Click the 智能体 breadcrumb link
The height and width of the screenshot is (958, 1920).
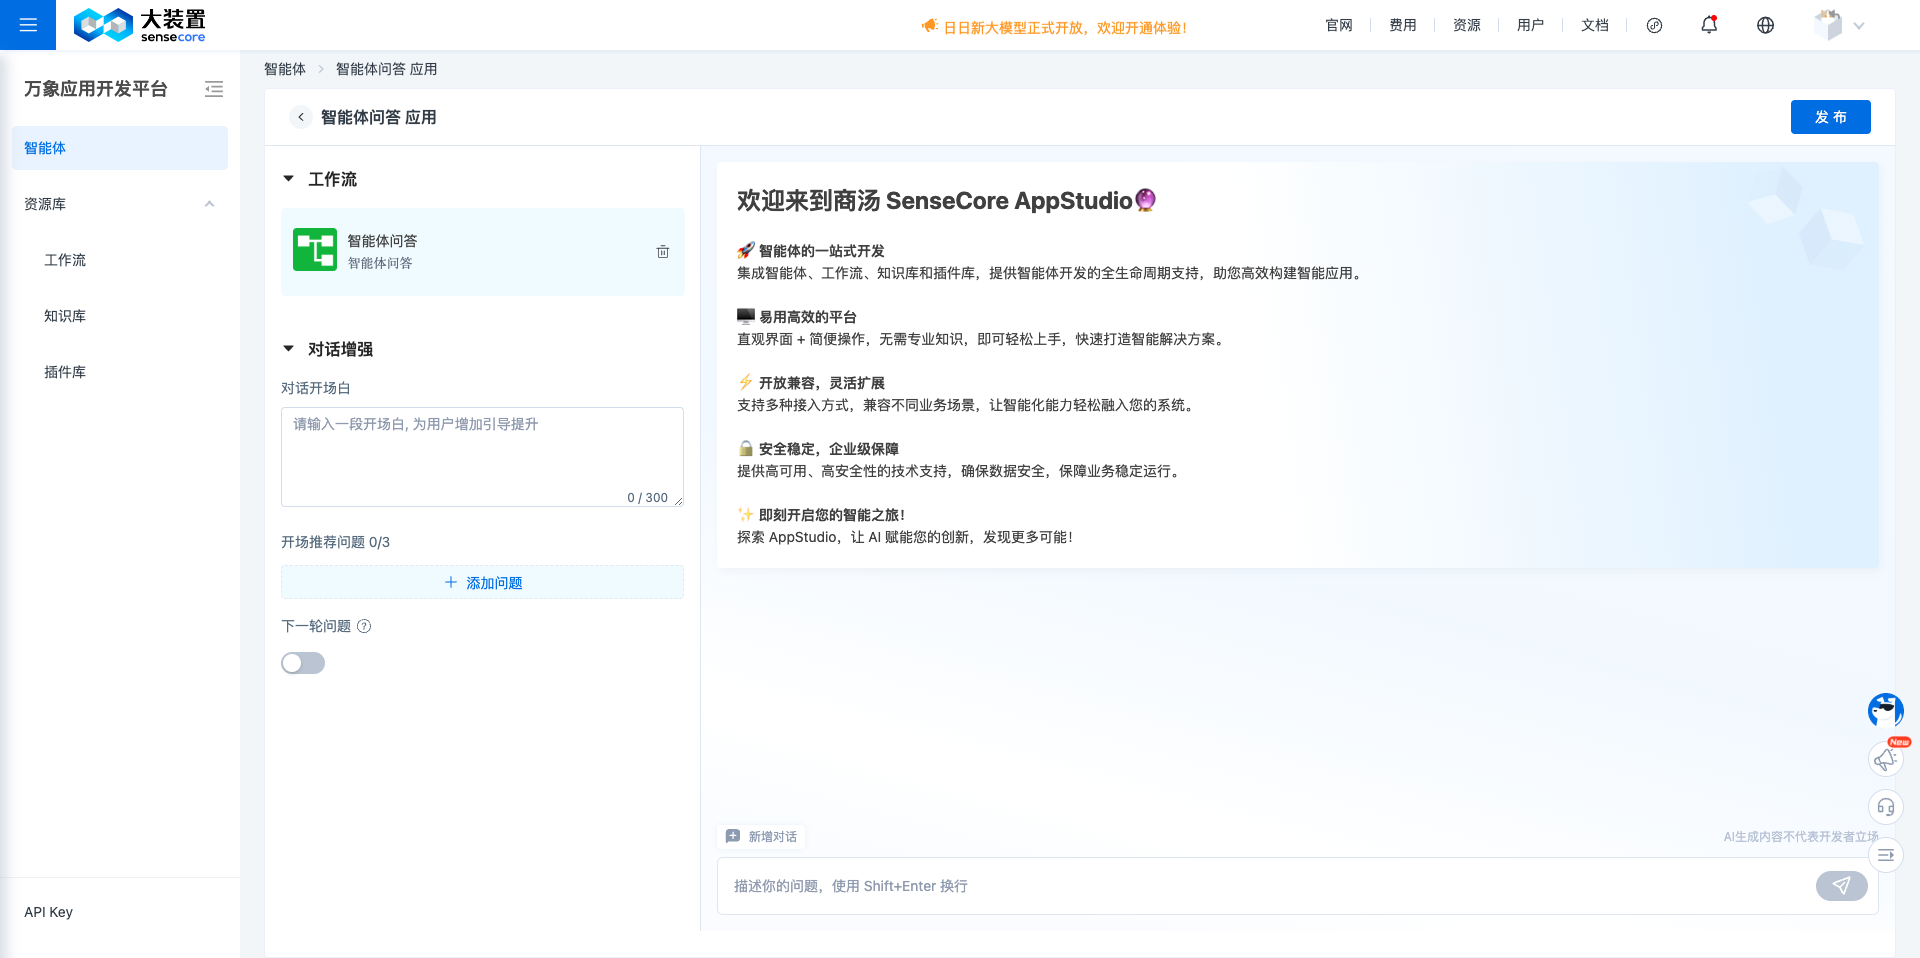click(x=285, y=69)
